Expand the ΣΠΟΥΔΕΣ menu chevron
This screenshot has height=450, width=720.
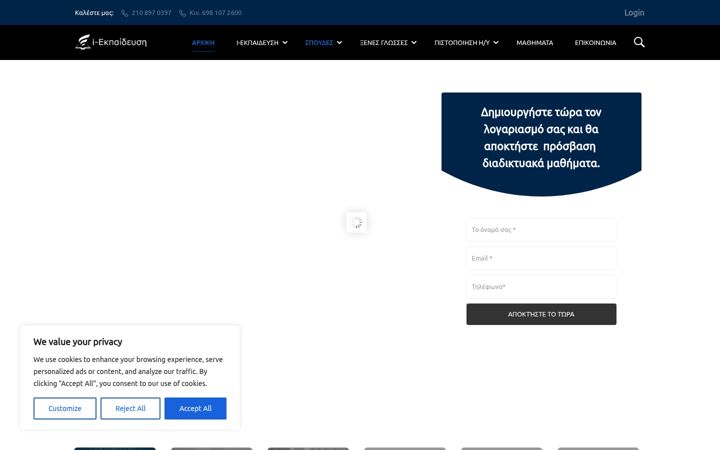pyautogui.click(x=339, y=43)
